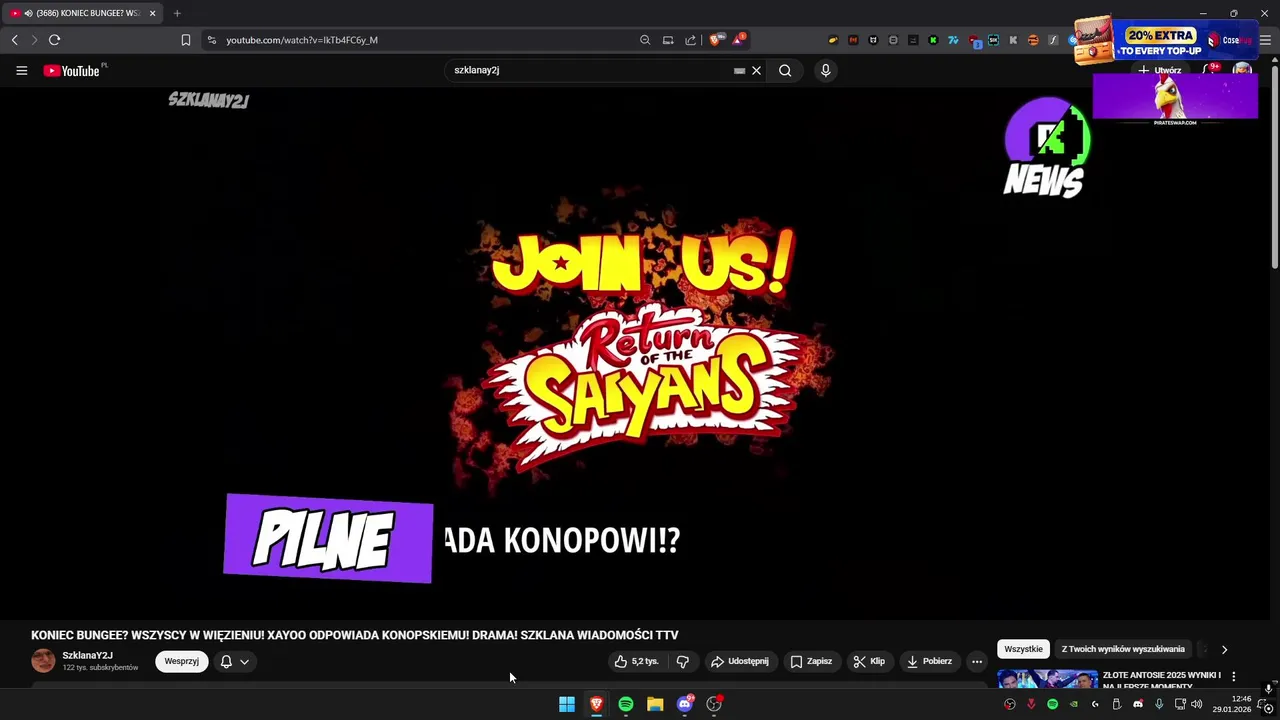
Task: Open the on-screen keyboard icon in search box
Action: tap(739, 71)
